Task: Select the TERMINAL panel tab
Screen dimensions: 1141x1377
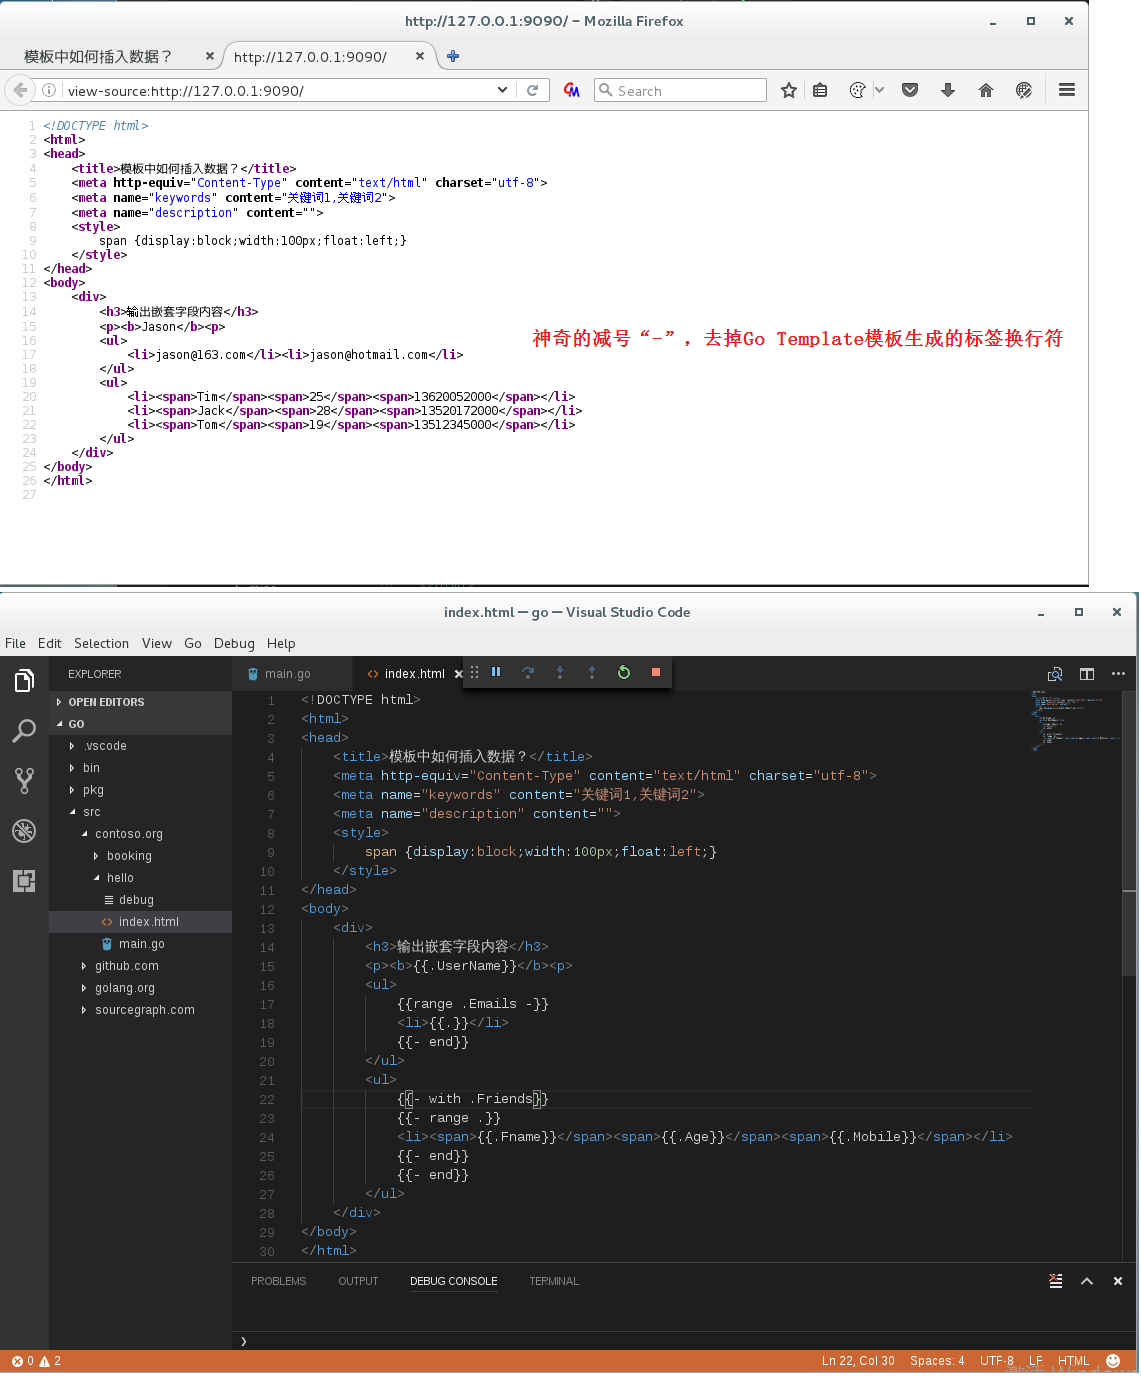Action: 554,1281
